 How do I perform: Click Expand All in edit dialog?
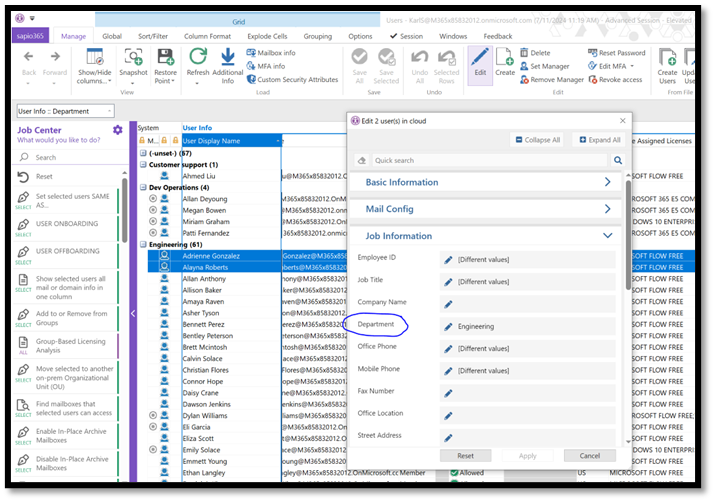pyautogui.click(x=600, y=140)
